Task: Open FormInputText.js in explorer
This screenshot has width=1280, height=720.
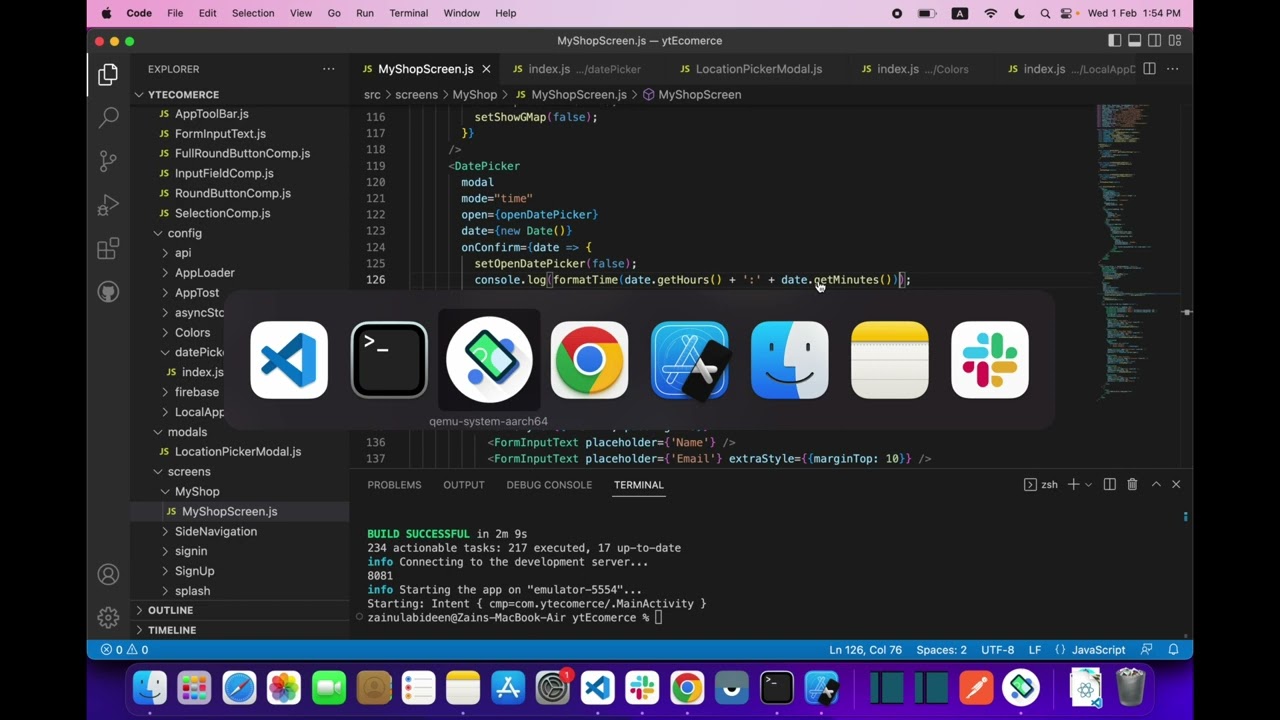Action: click(x=220, y=134)
